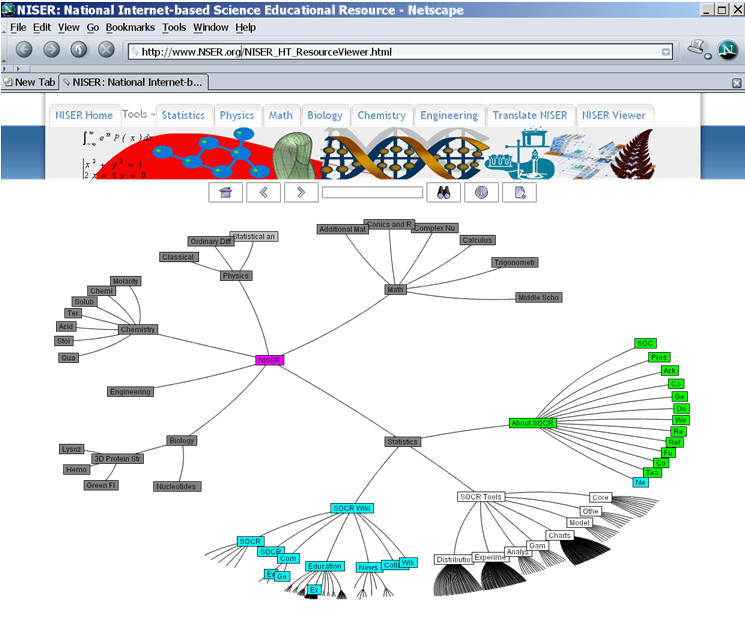This screenshot has width=745, height=617.
Task: Click the viewer search text field
Action: pyautogui.click(x=372, y=192)
